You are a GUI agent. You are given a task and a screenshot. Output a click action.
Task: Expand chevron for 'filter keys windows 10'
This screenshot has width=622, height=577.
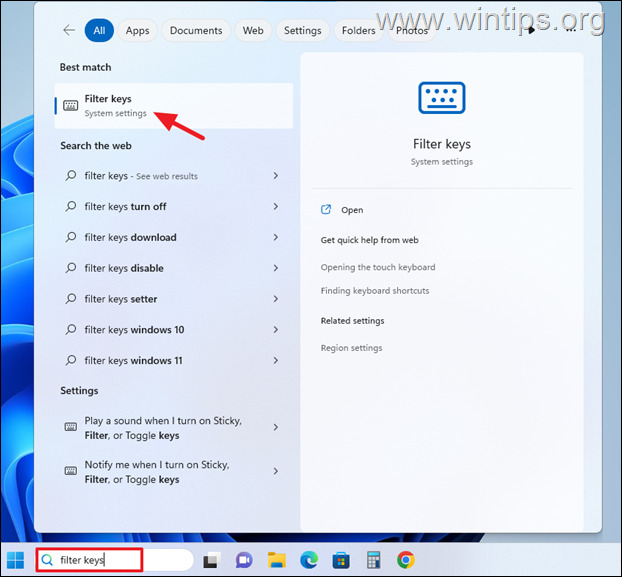(x=276, y=330)
